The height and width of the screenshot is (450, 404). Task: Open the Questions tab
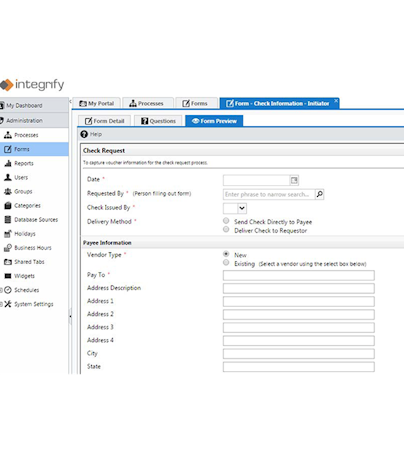click(159, 121)
